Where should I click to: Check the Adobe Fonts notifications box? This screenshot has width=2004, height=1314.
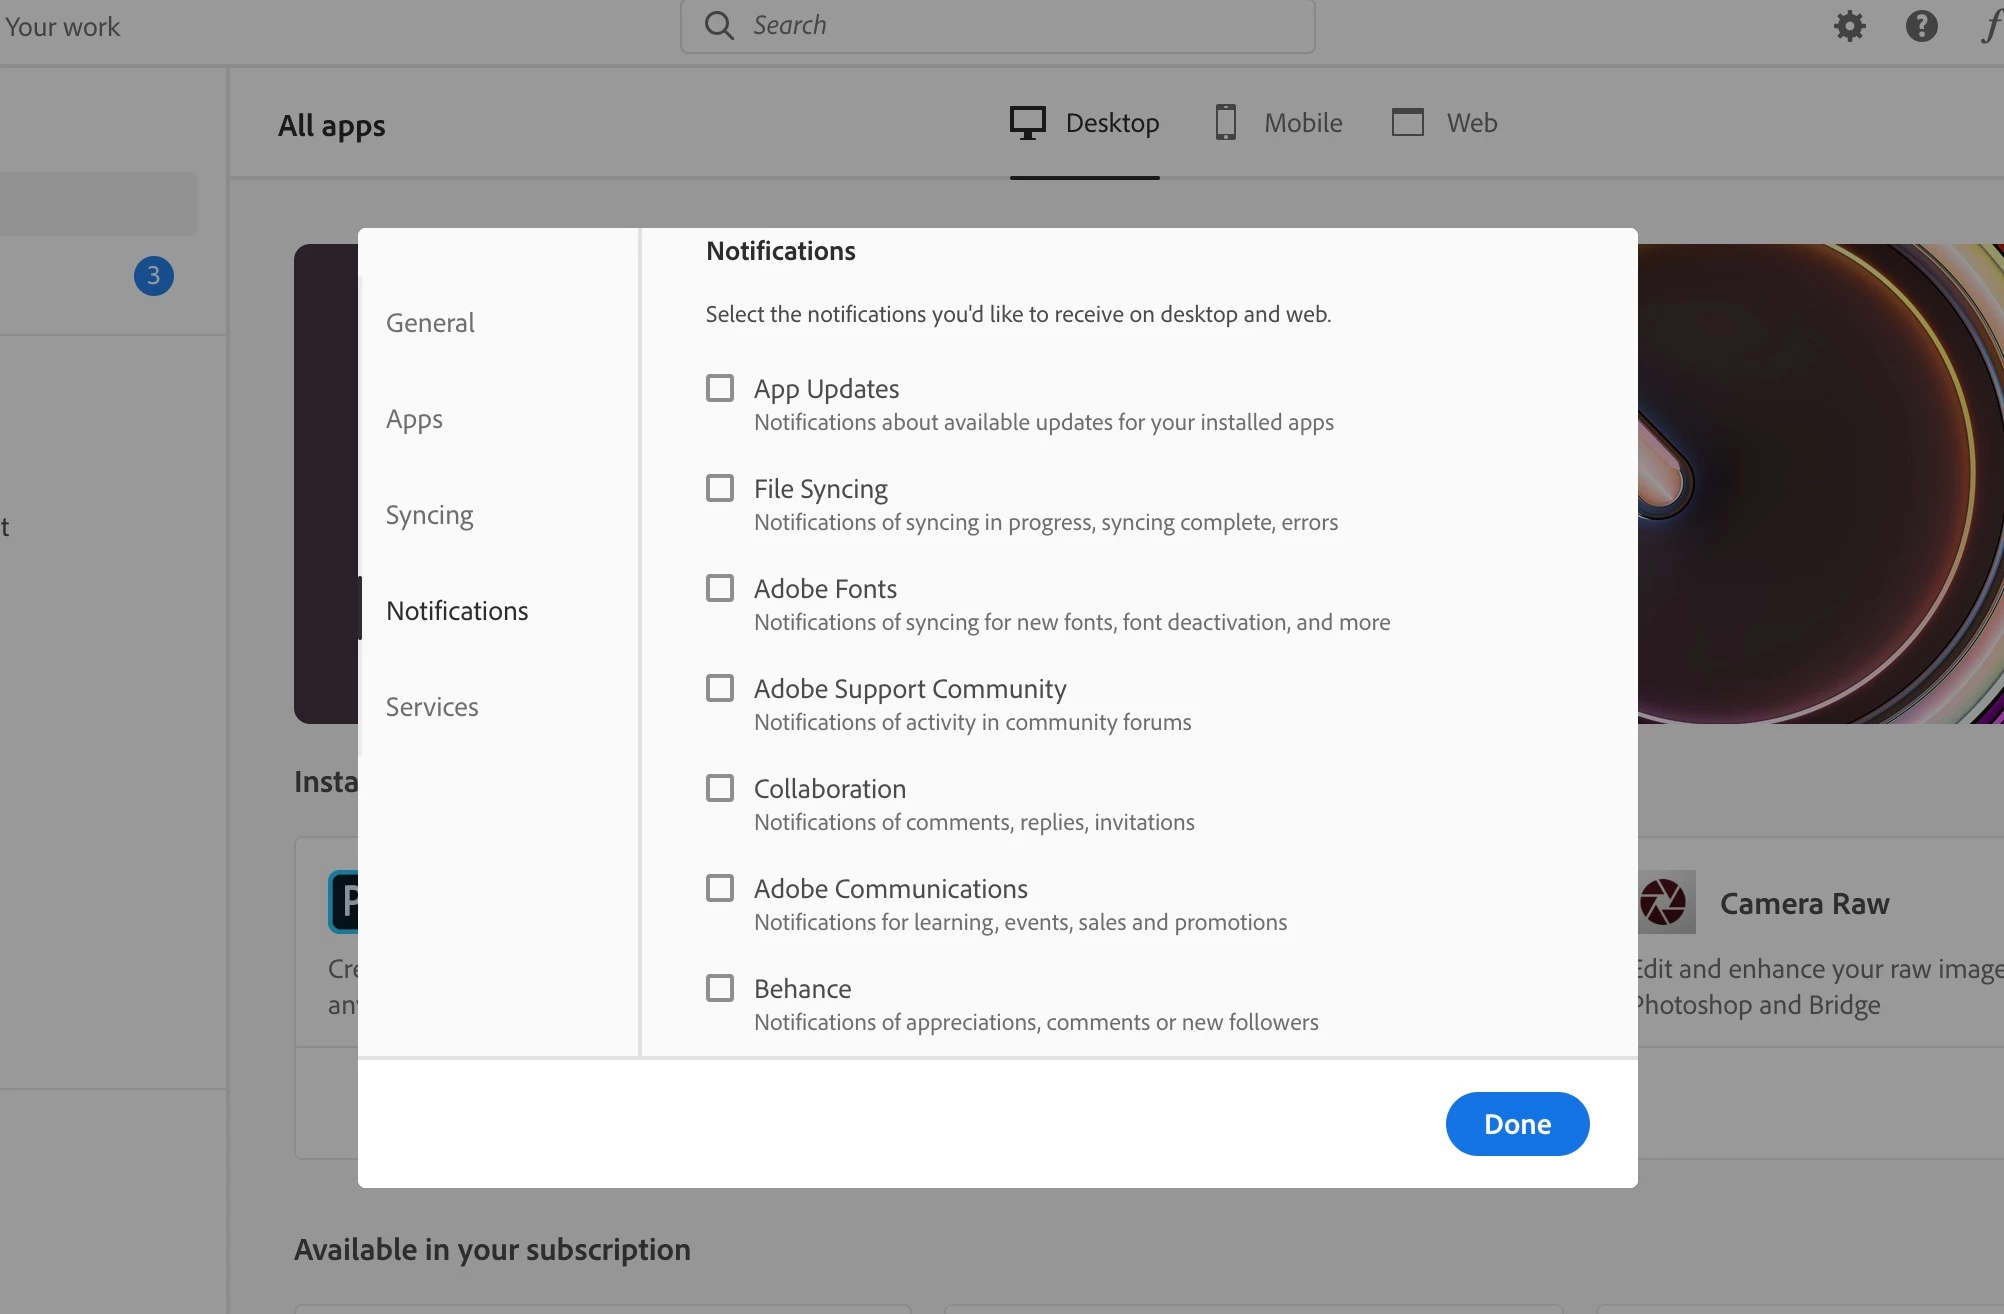(x=720, y=588)
